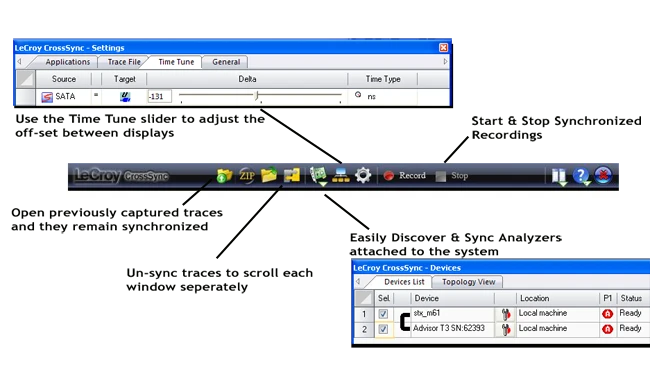The width and height of the screenshot is (650, 367).
Task: Switch to the Trace File tab
Action: [124, 62]
